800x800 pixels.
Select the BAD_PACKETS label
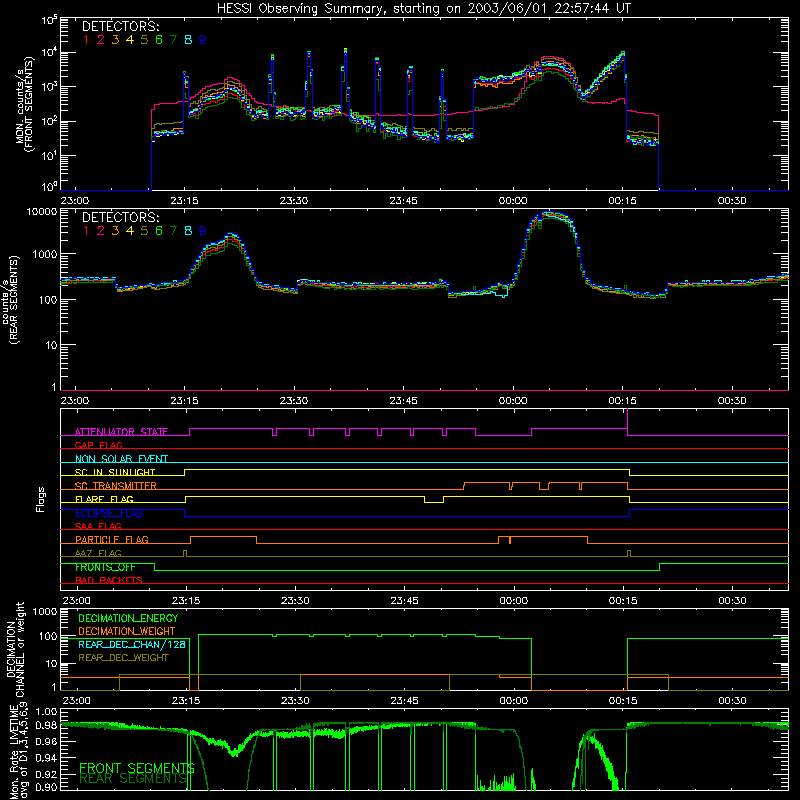109,580
